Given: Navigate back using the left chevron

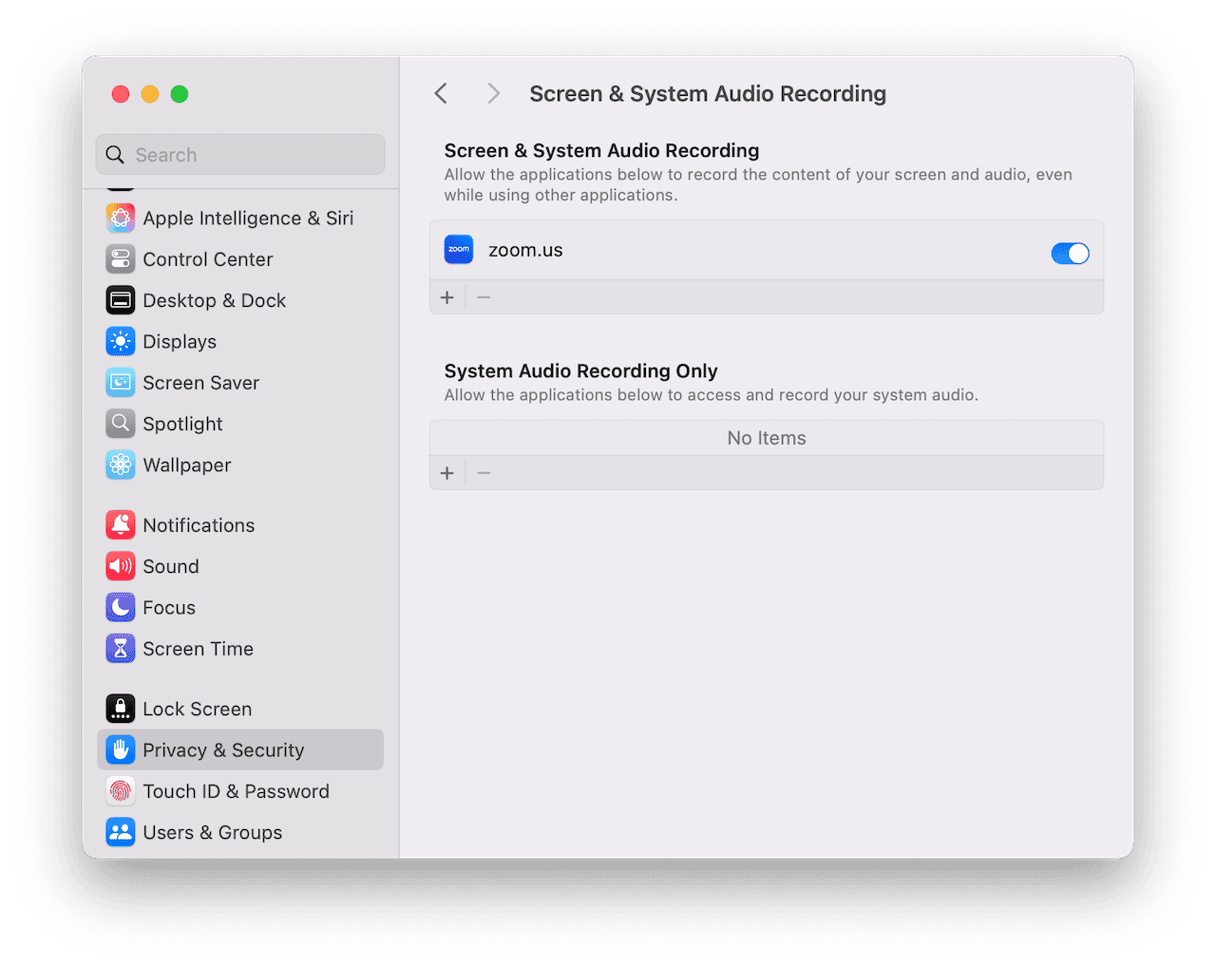Looking at the screenshot, I should pyautogui.click(x=440, y=93).
